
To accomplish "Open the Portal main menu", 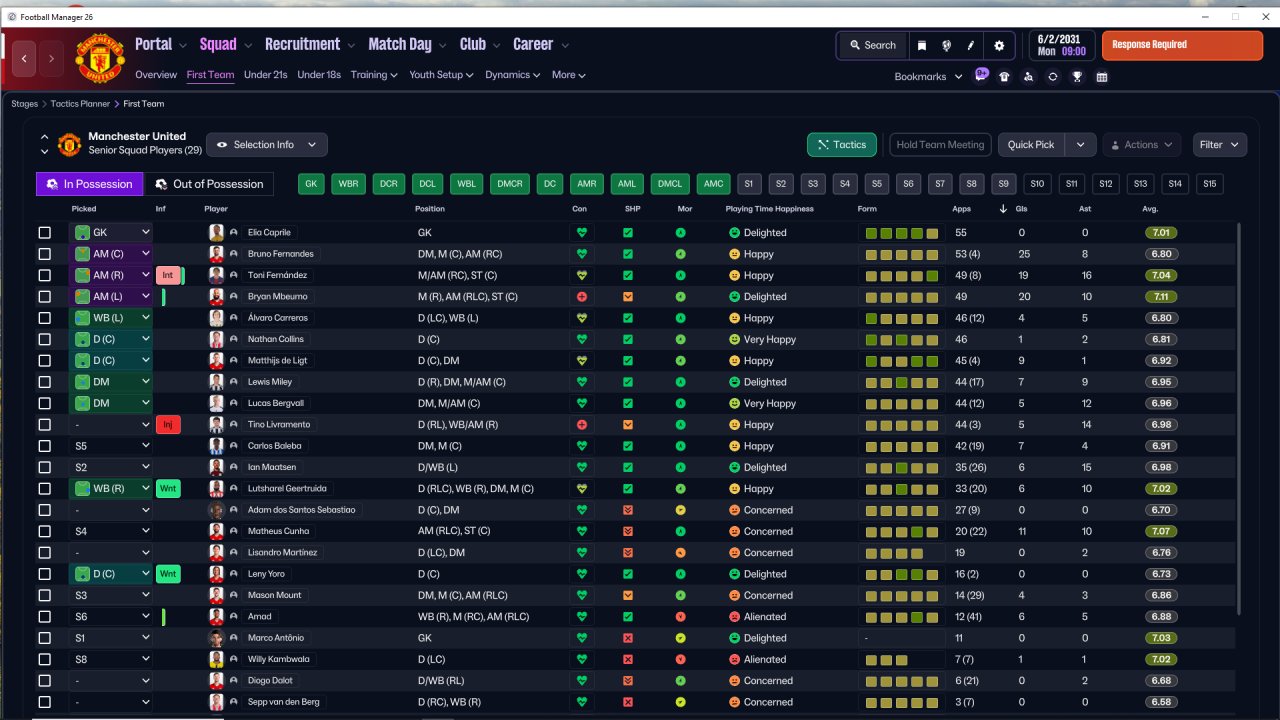I will click(x=160, y=45).
